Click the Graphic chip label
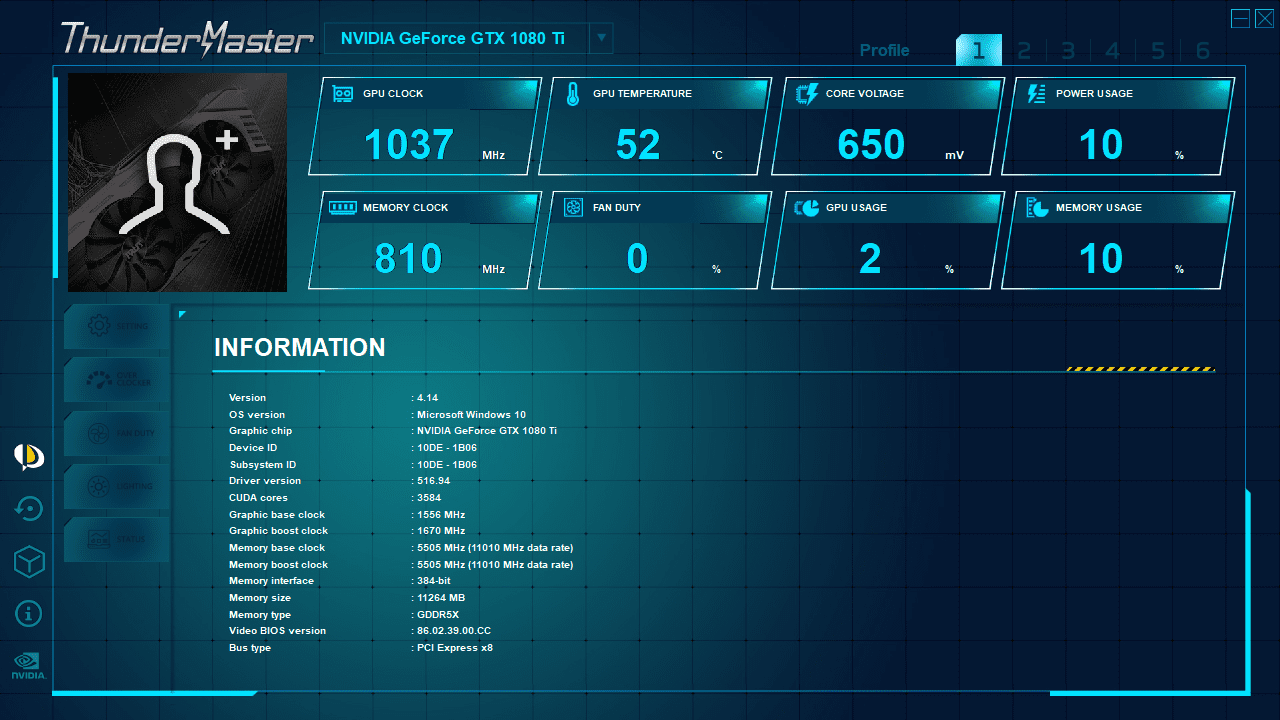The height and width of the screenshot is (720, 1280). [x=261, y=431]
